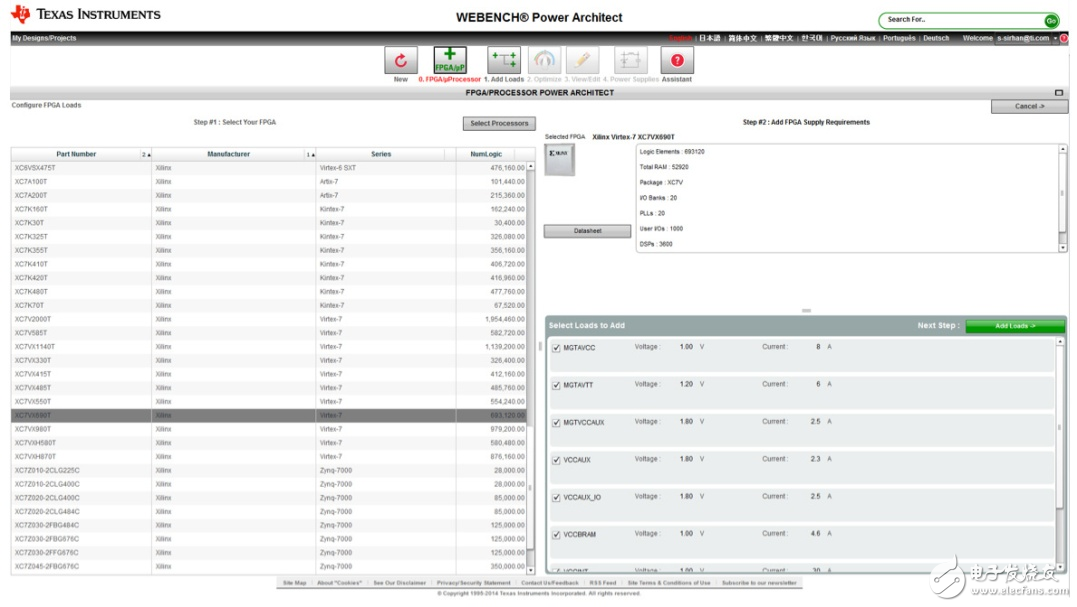1077x607 pixels.
Task: Toggle the VCCBRAM load checkbox
Action: click(x=556, y=534)
